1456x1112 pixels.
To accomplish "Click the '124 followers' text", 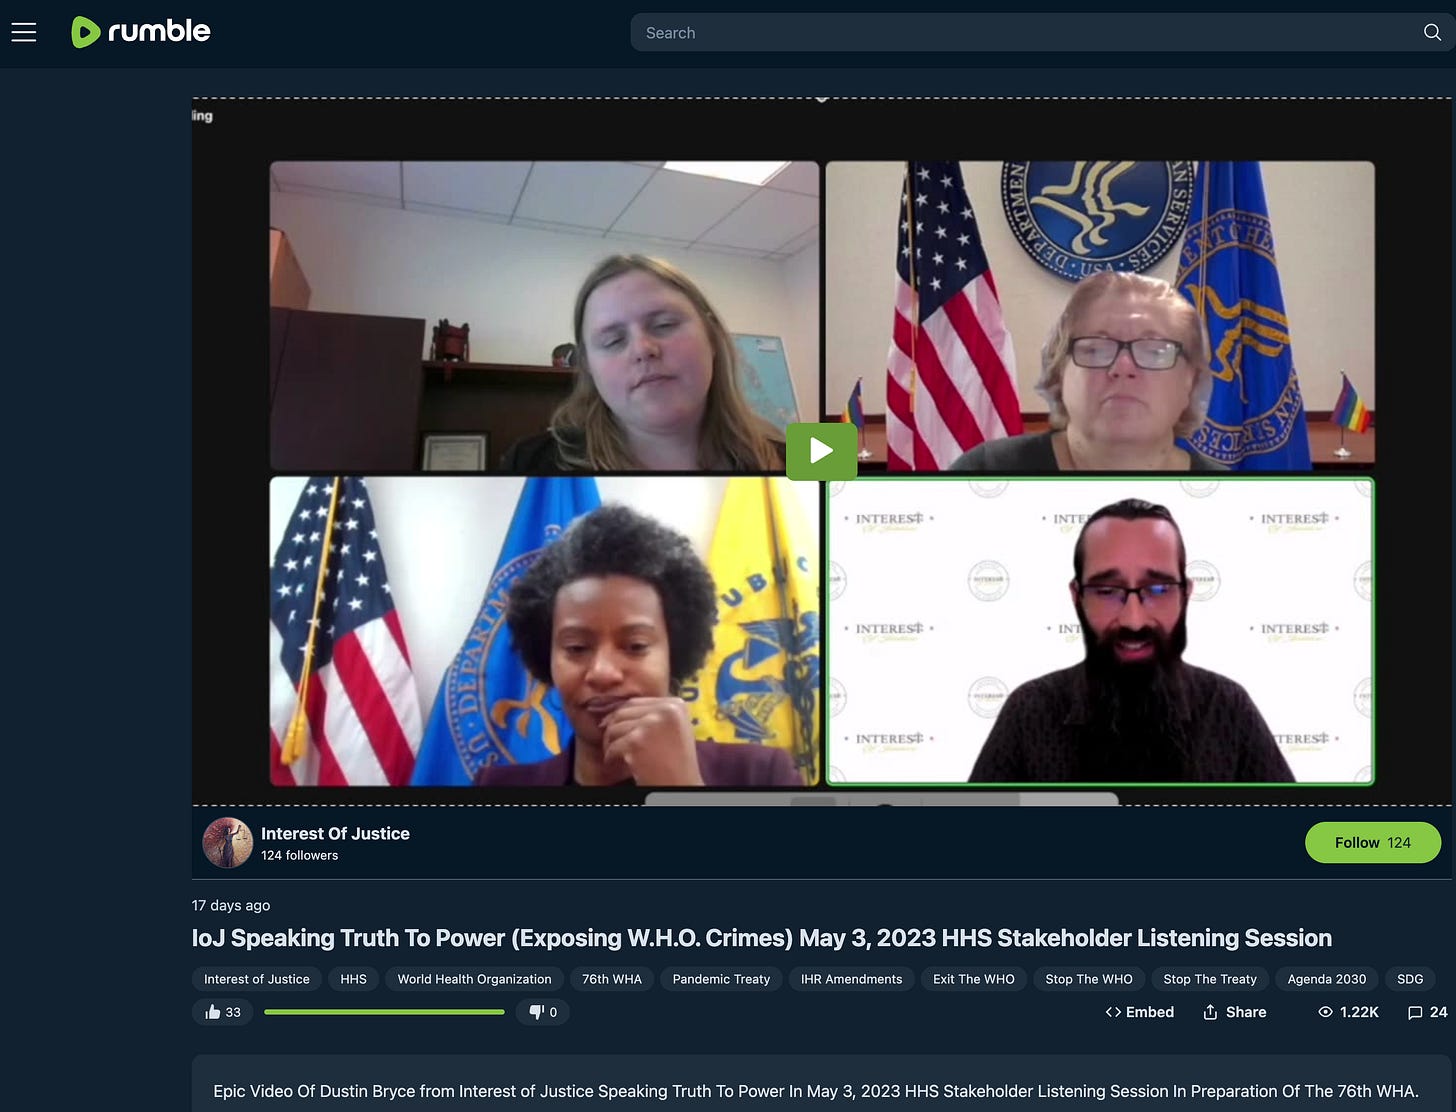I will pos(300,855).
